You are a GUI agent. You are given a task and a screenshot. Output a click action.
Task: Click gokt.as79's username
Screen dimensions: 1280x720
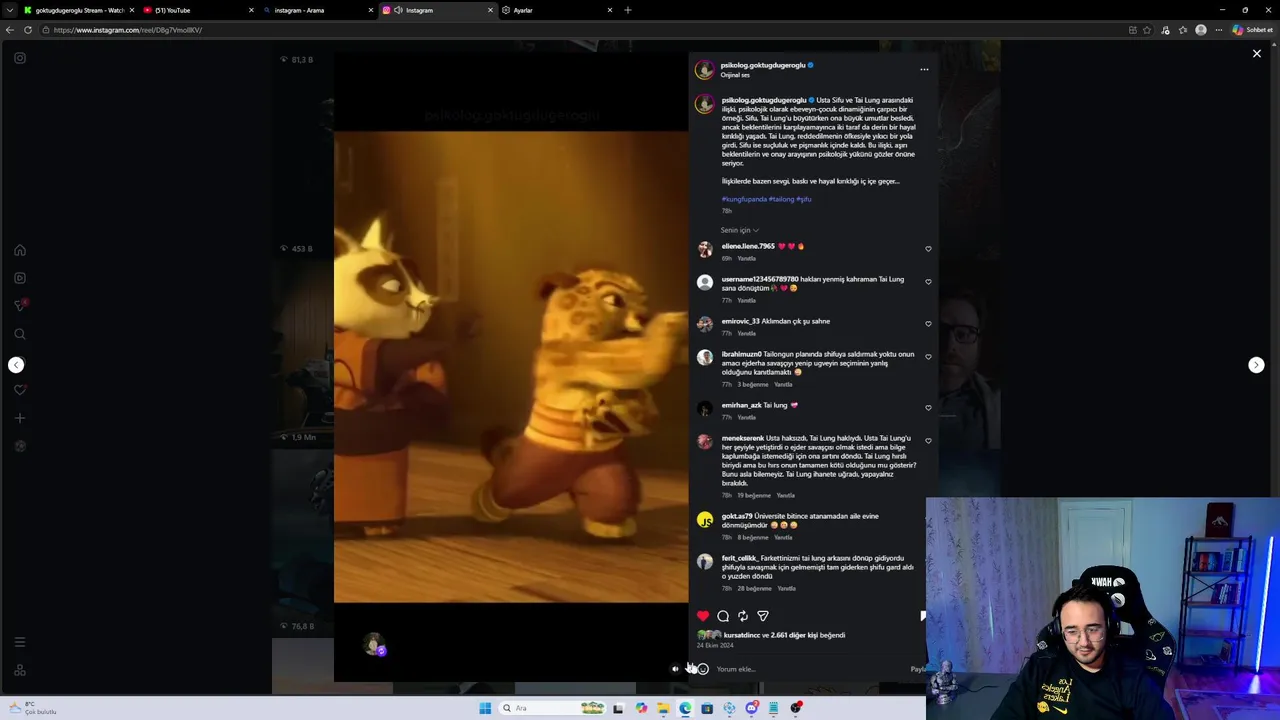[x=737, y=516]
